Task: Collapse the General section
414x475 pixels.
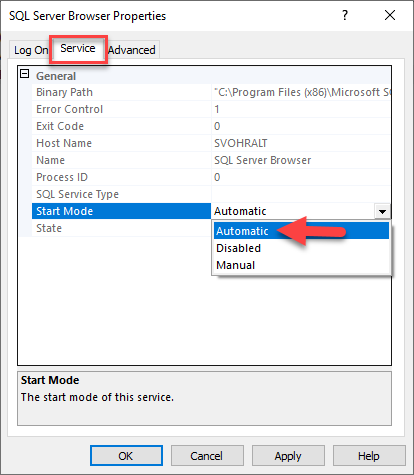Action: [25, 74]
